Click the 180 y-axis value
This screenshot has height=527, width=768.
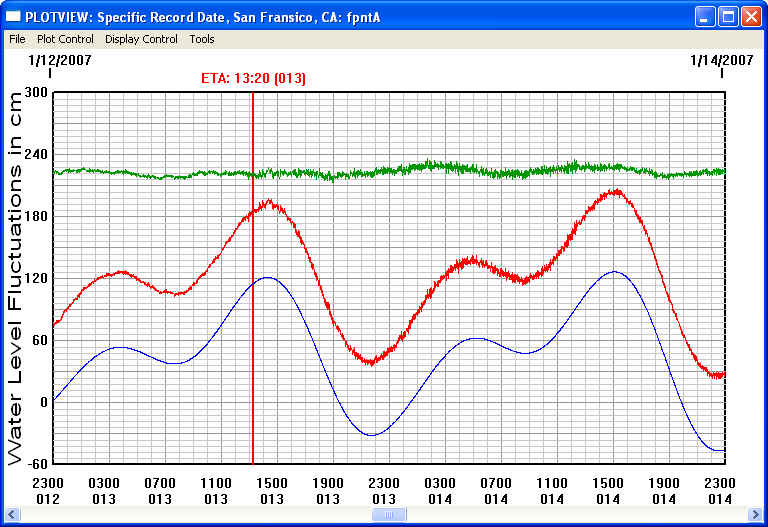click(x=36, y=216)
